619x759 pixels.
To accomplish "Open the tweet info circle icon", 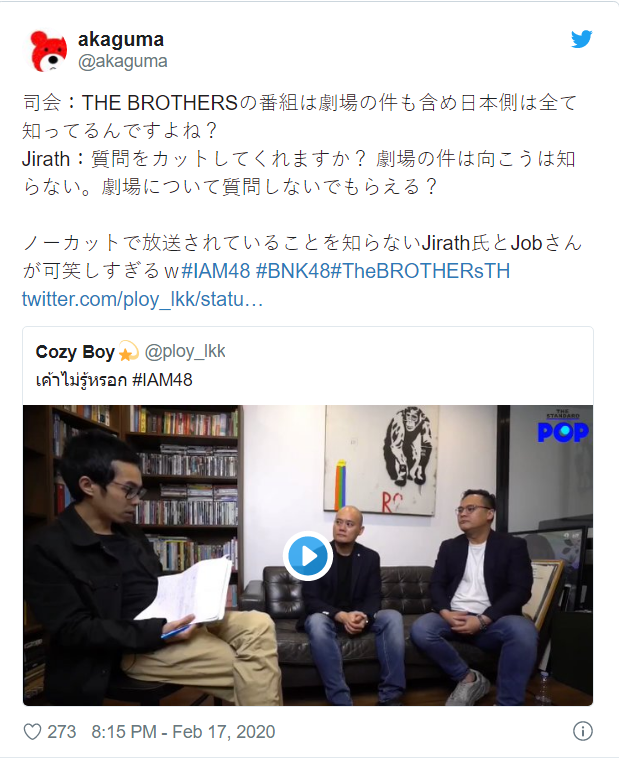I will 582,731.
